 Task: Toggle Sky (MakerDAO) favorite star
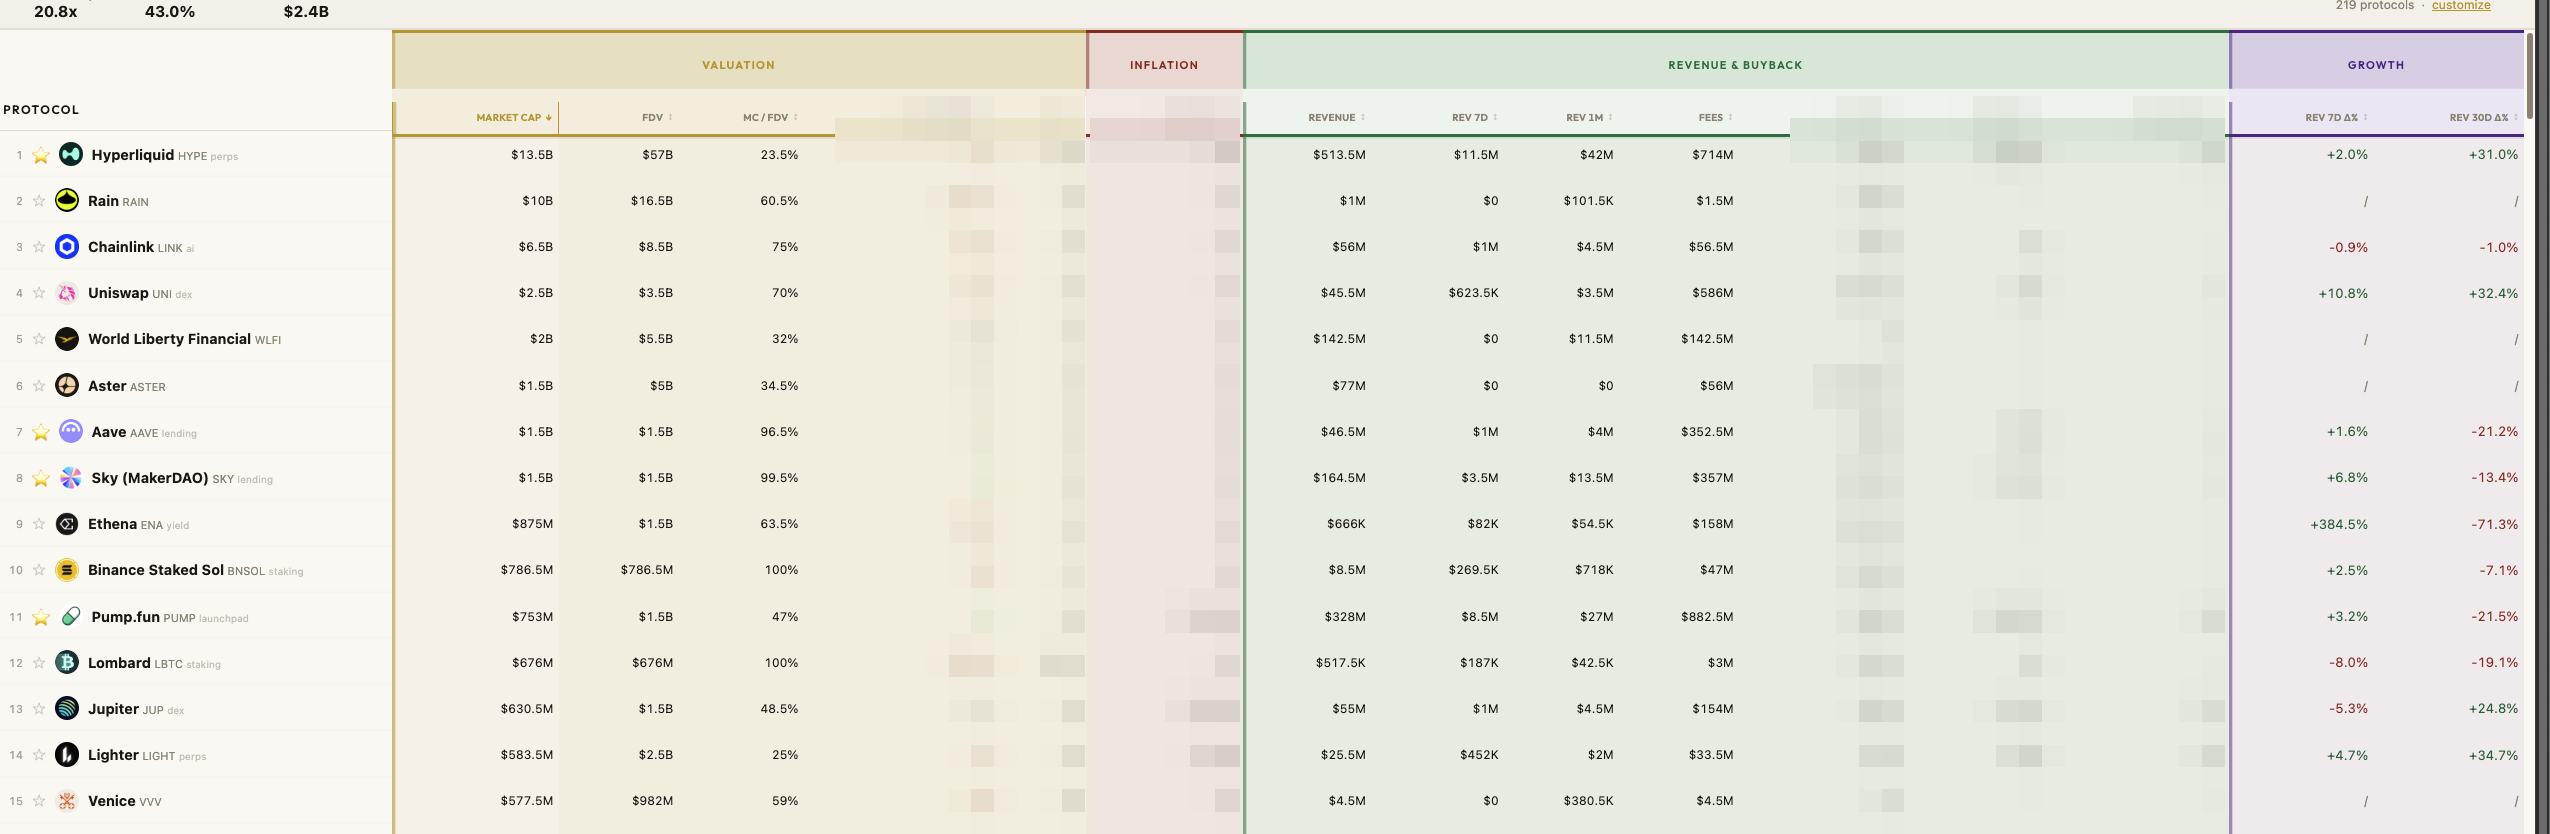click(41, 478)
